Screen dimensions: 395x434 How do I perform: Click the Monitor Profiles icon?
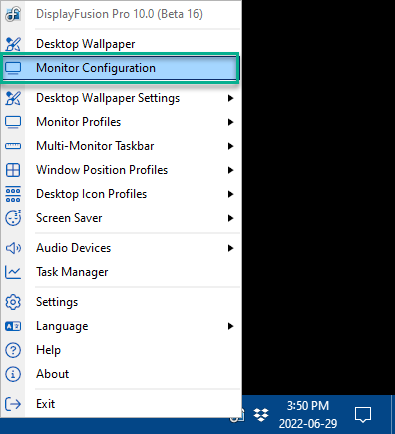13,122
